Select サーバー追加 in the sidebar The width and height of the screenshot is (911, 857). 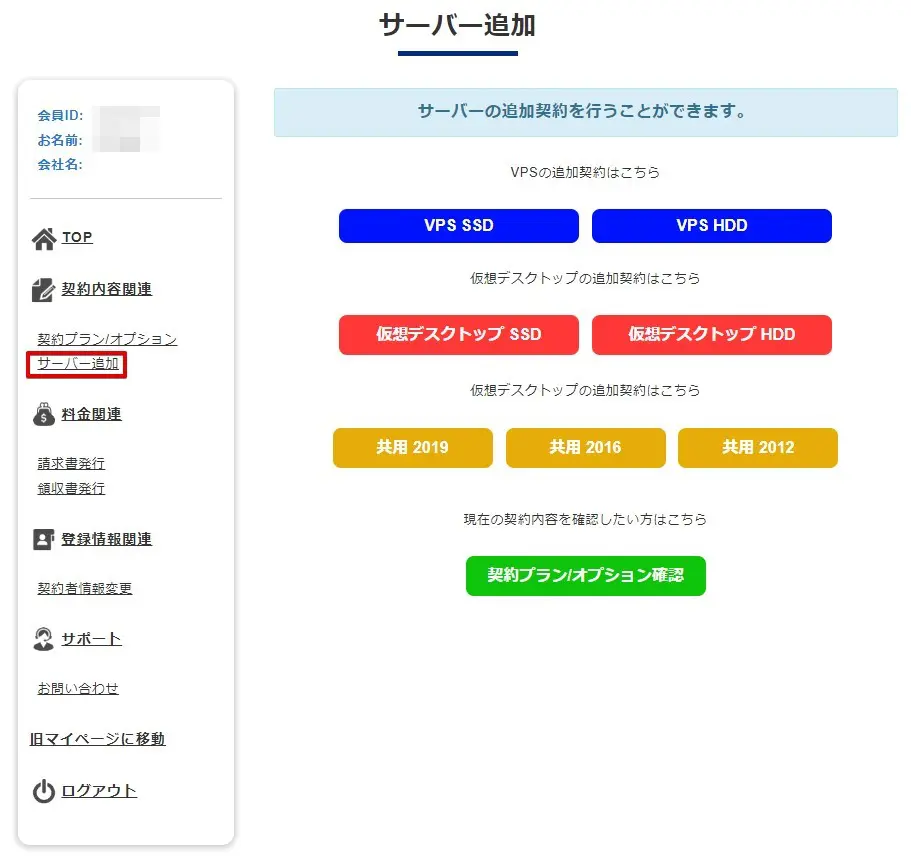click(x=78, y=364)
